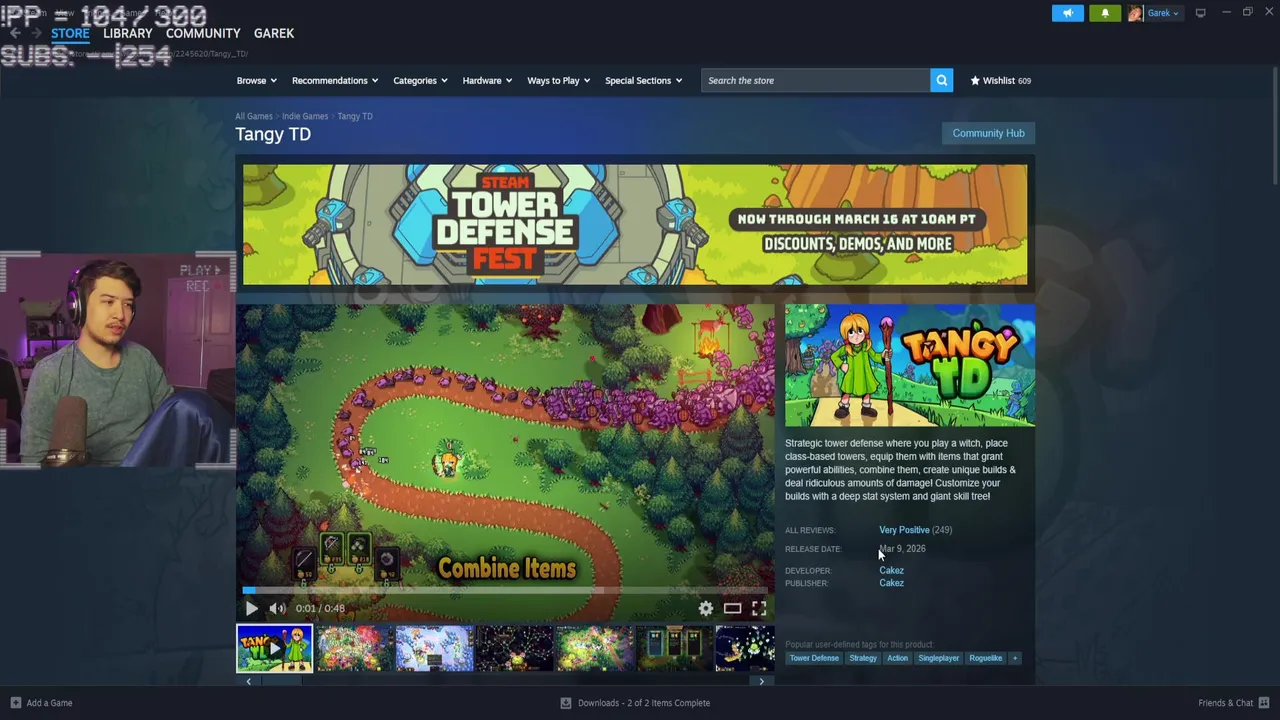1280x720 pixels.
Task: Expand the Categories dropdown
Action: pyautogui.click(x=420, y=80)
